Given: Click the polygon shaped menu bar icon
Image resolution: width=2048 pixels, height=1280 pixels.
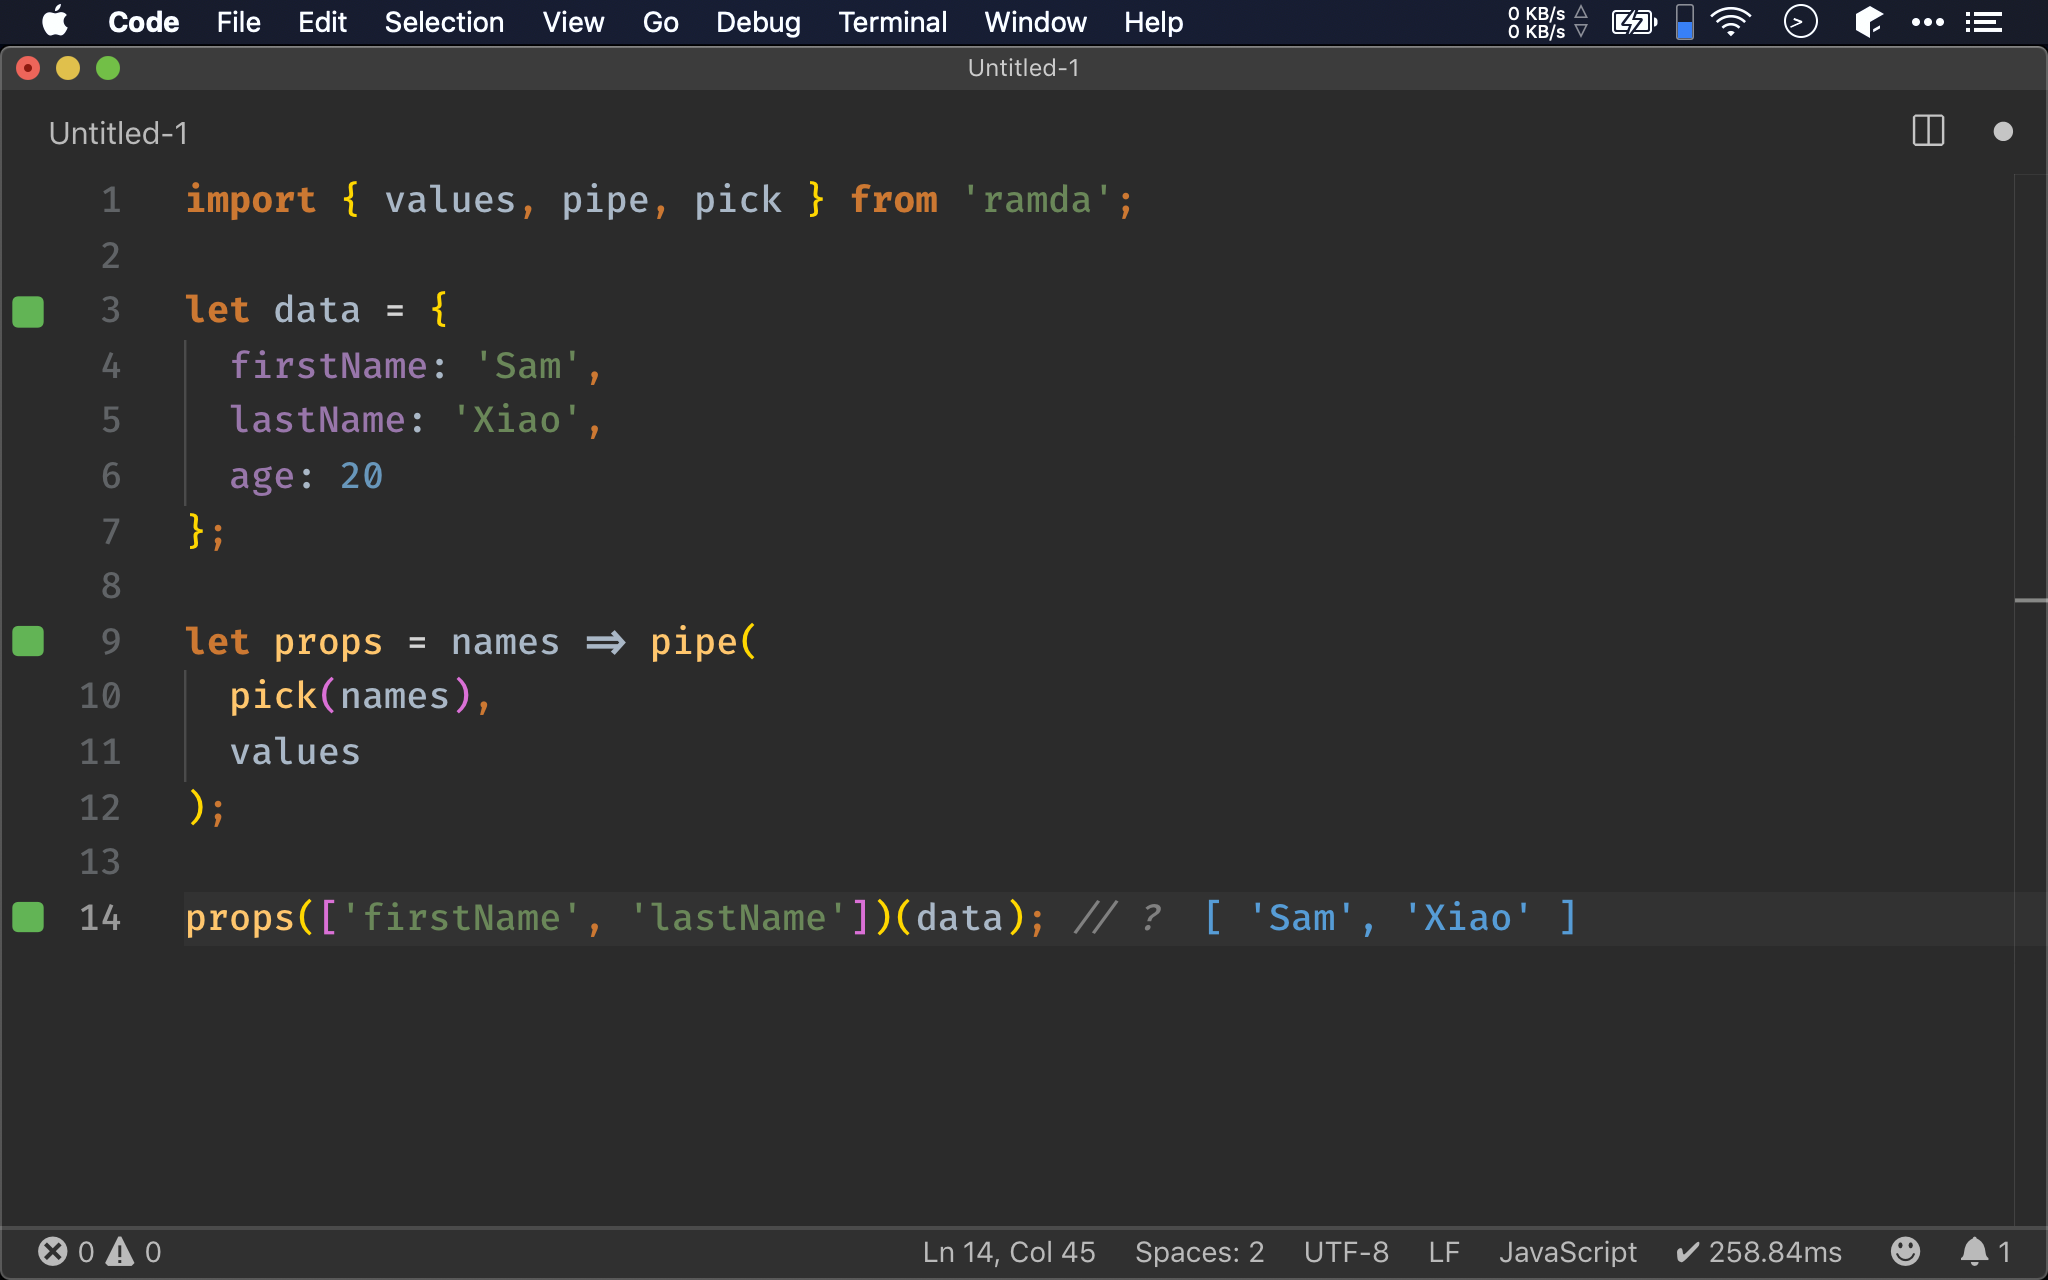Looking at the screenshot, I should coord(1867,22).
